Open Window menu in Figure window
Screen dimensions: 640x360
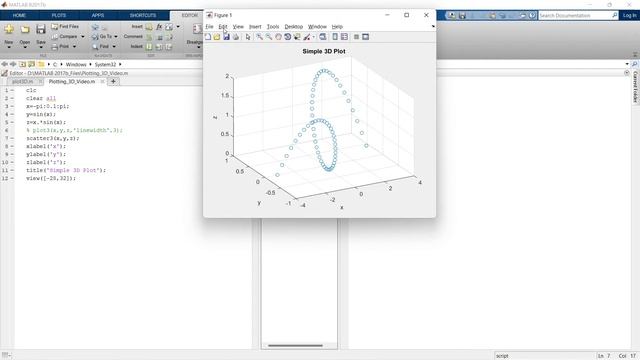317,27
